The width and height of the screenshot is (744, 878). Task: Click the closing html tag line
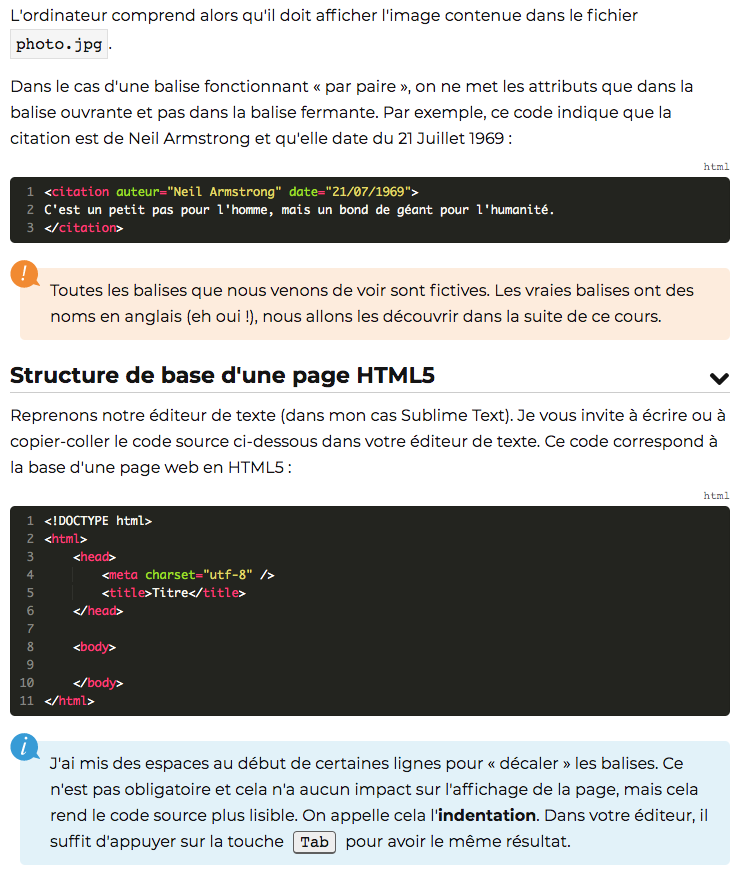pos(69,700)
